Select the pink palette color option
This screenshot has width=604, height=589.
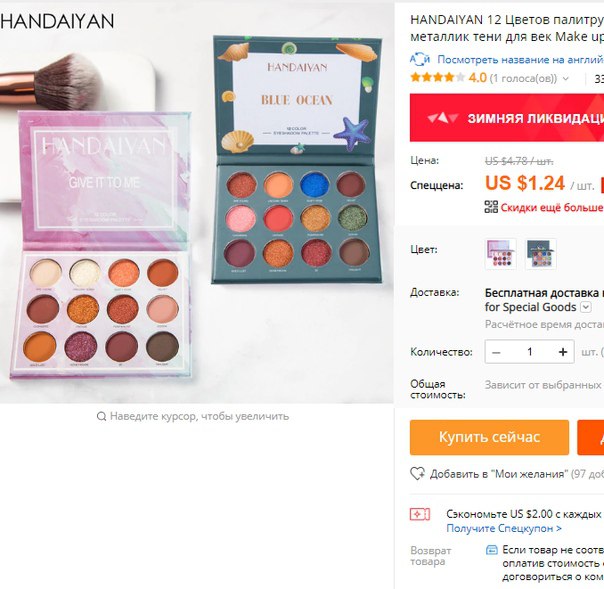pyautogui.click(x=500, y=253)
